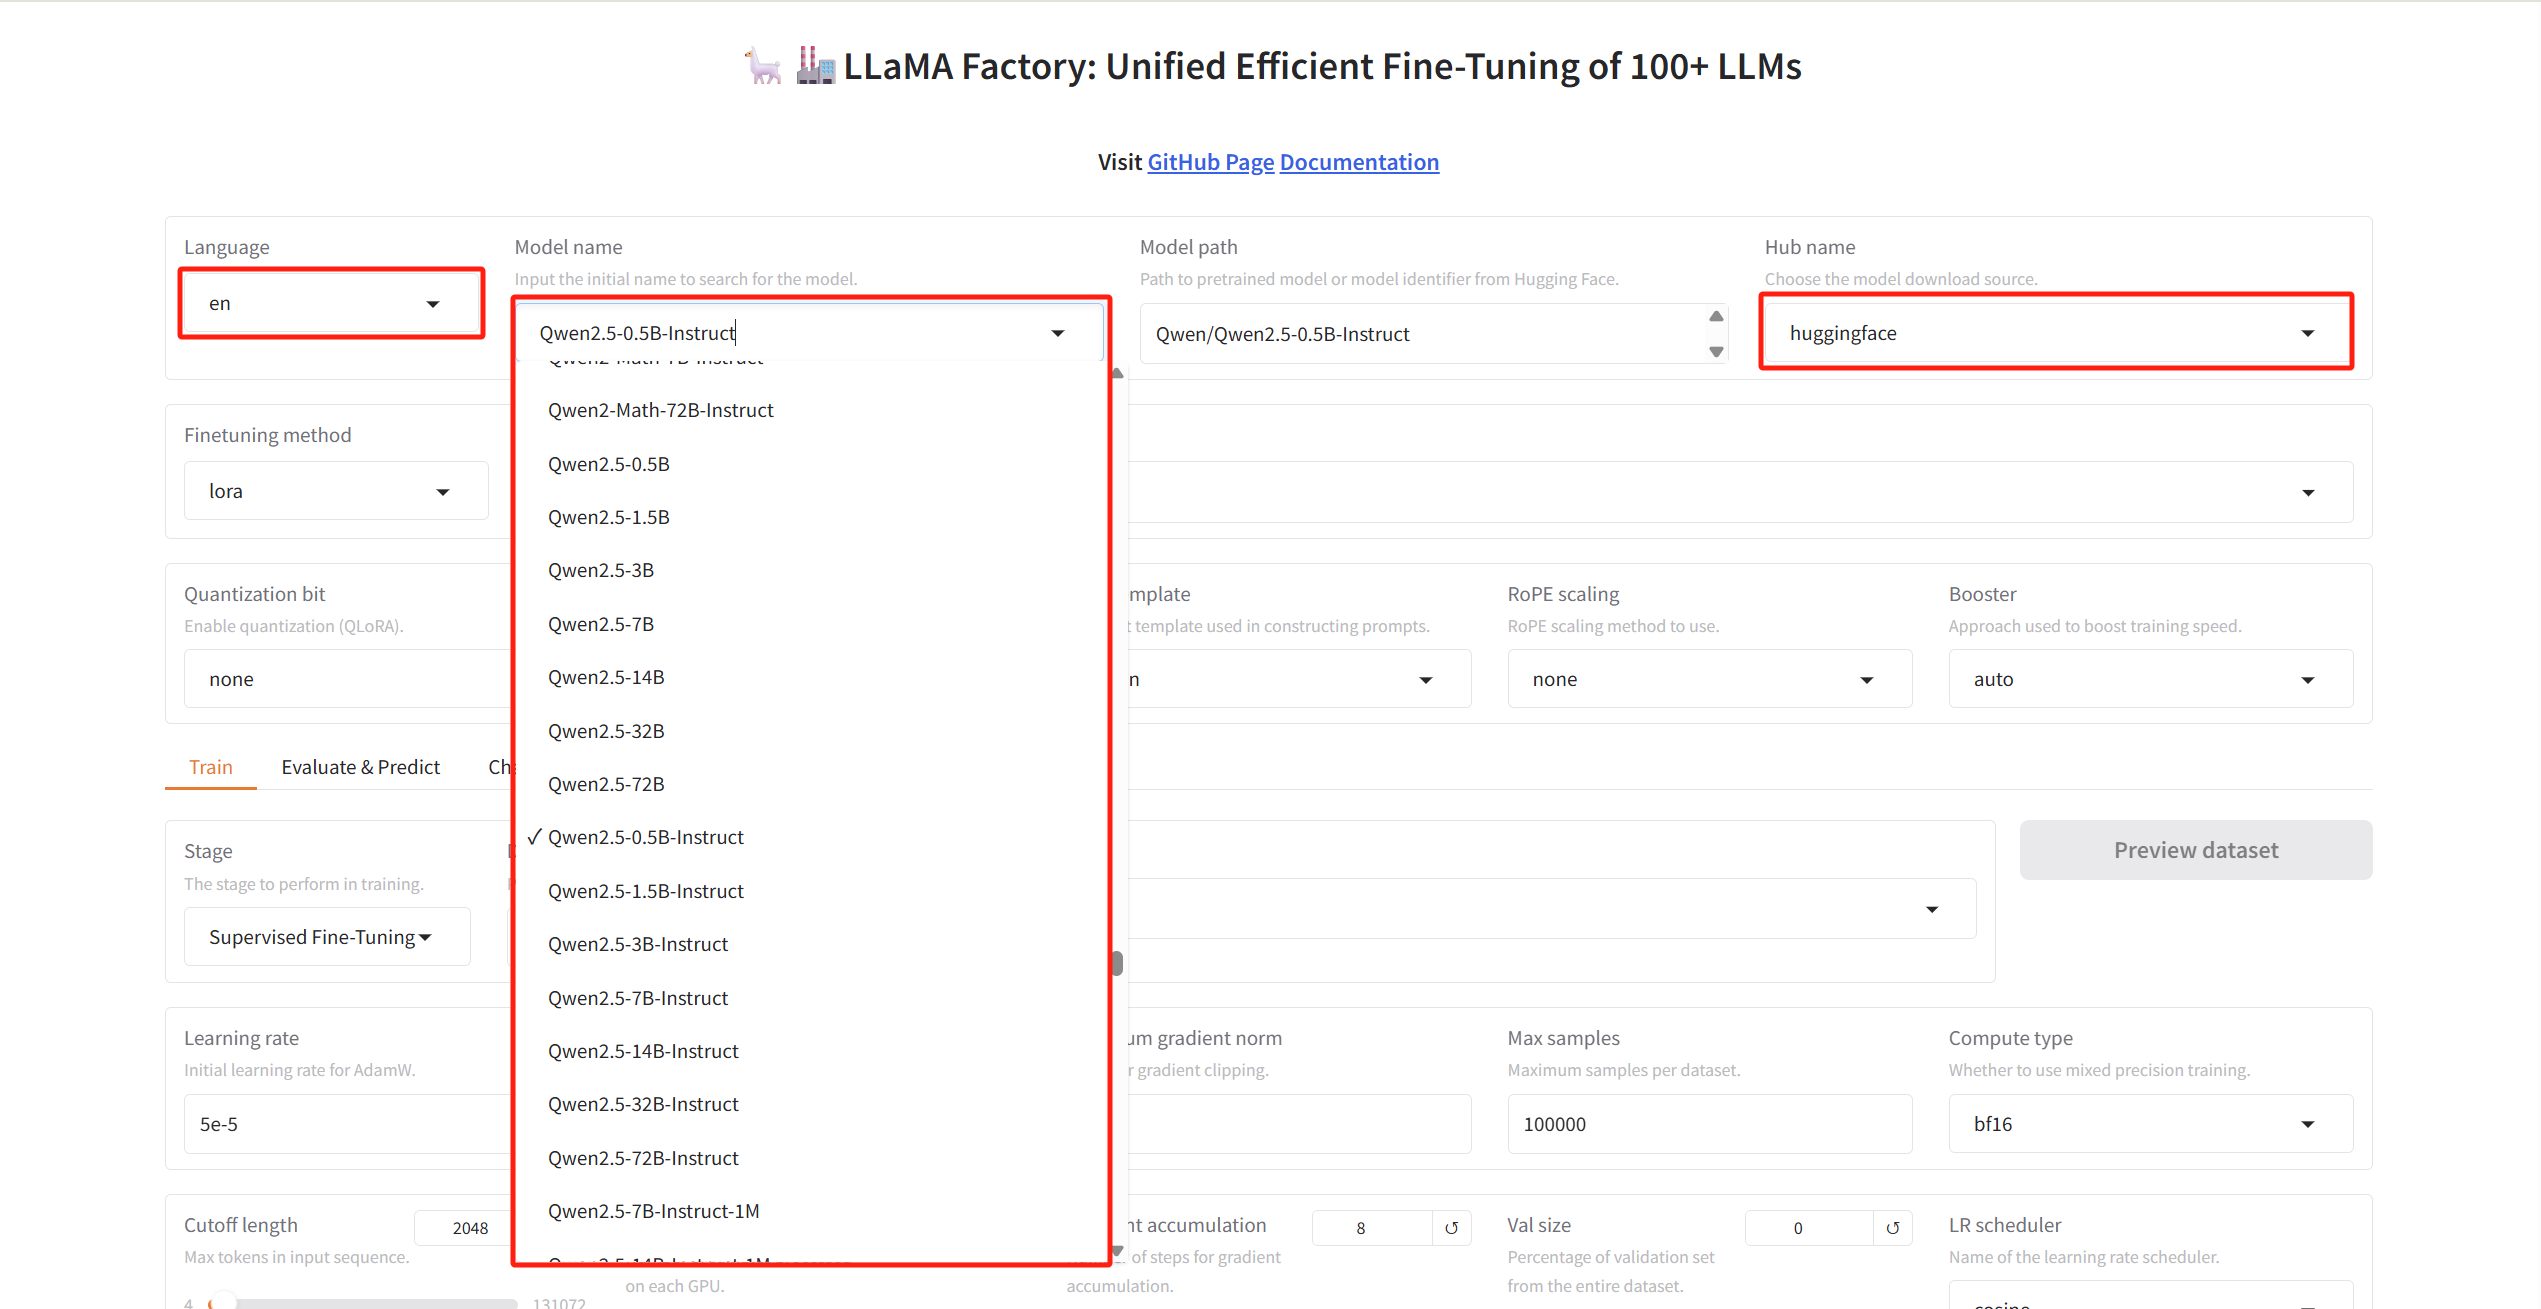Screen dimensions: 2541x1309
Task: Open the Compute type bf16 dropdown
Action: (2149, 1124)
